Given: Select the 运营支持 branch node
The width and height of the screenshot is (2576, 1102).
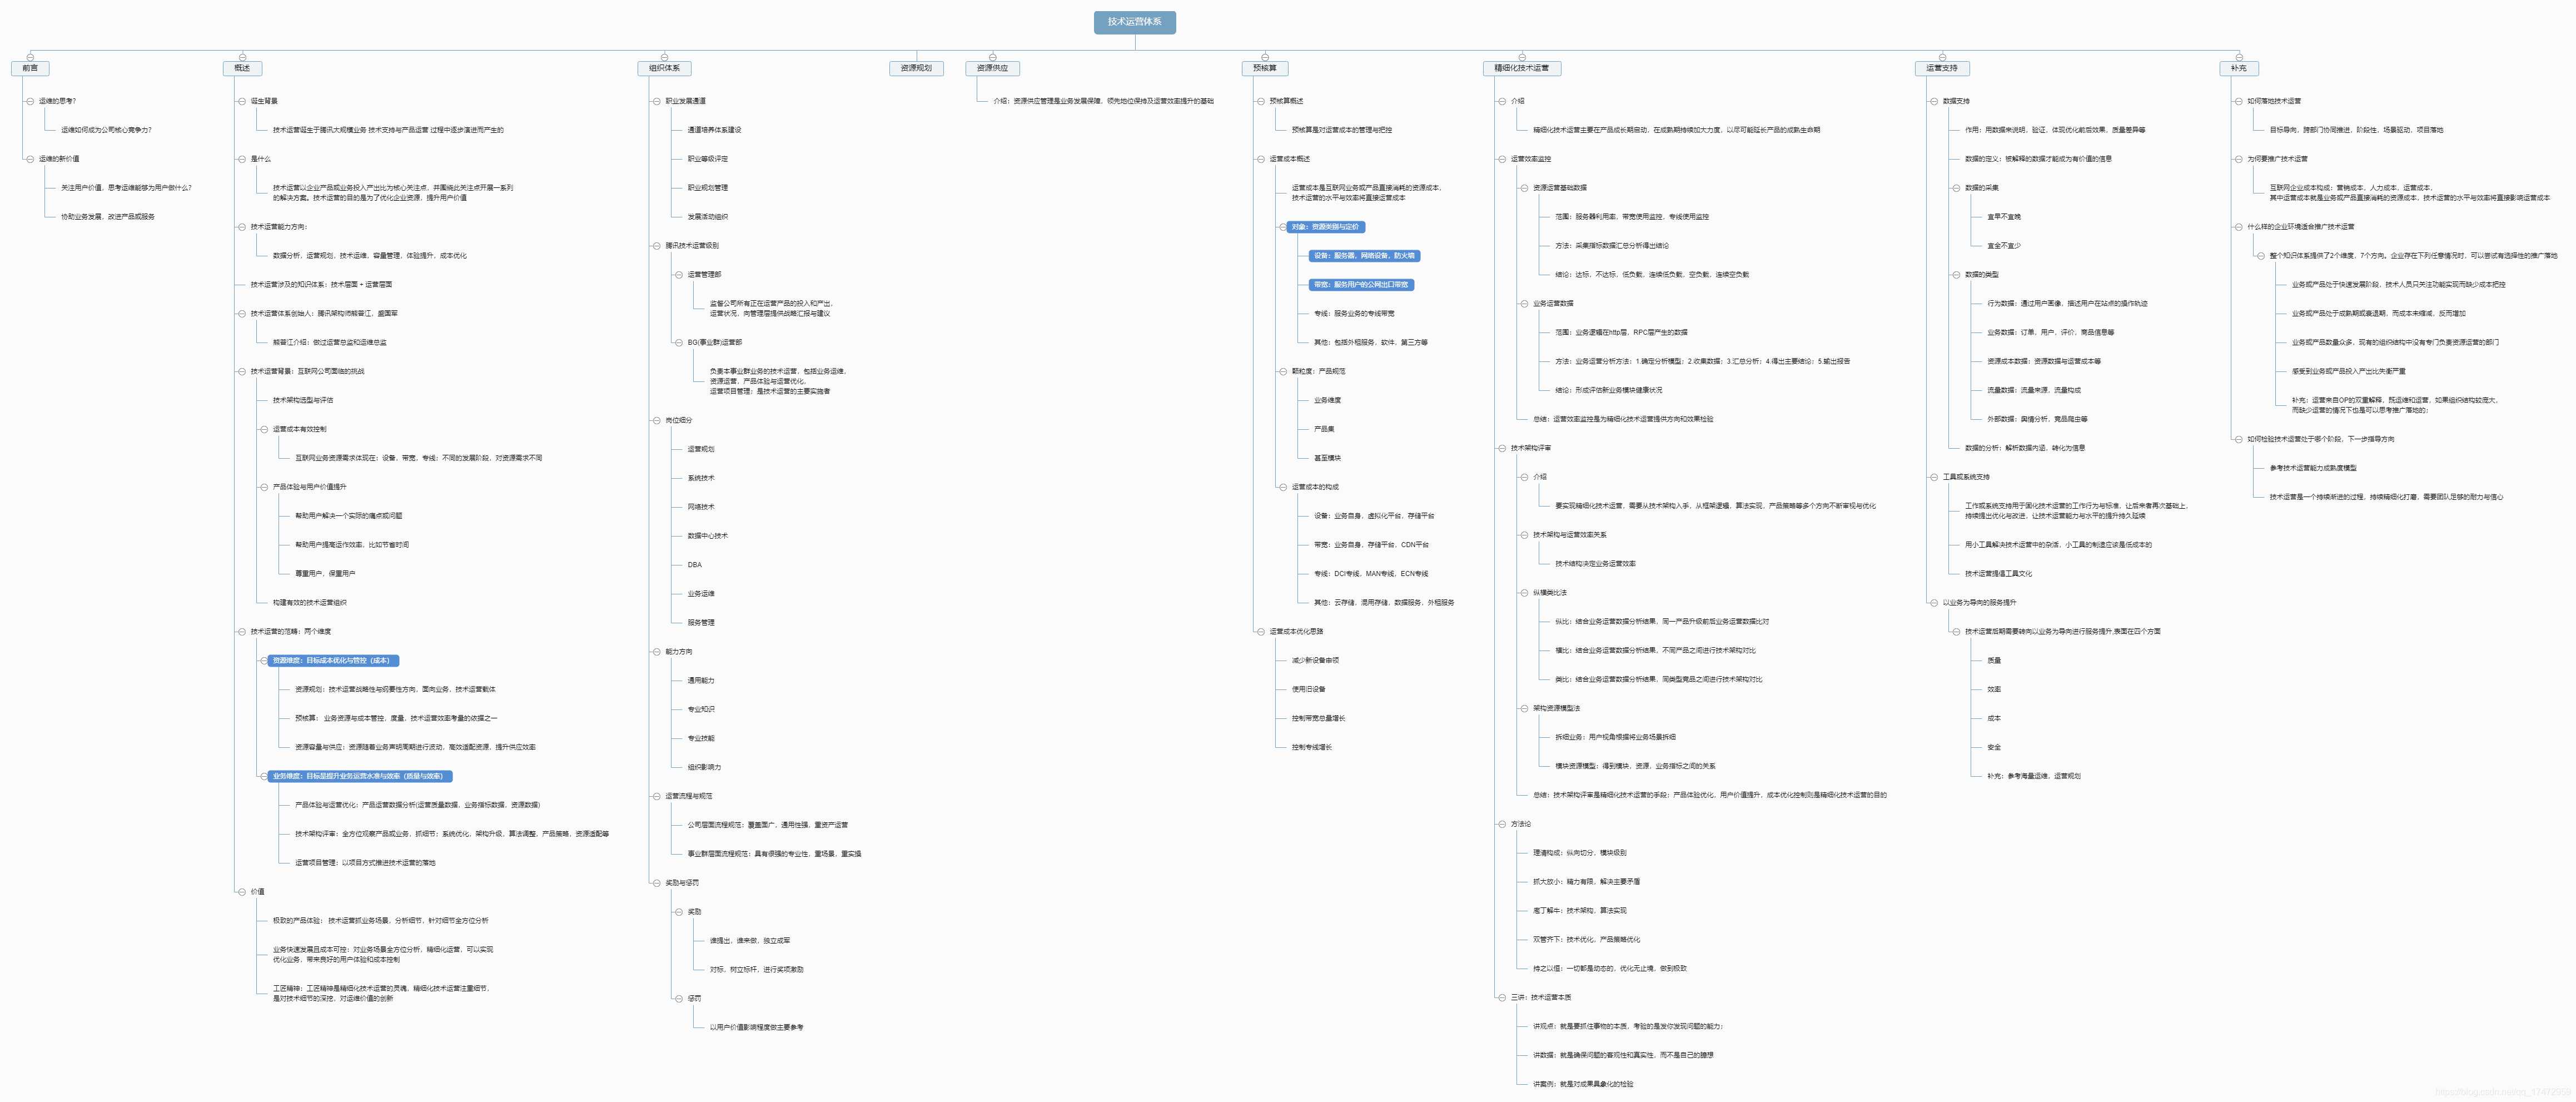Looking at the screenshot, I should pos(1941,68).
